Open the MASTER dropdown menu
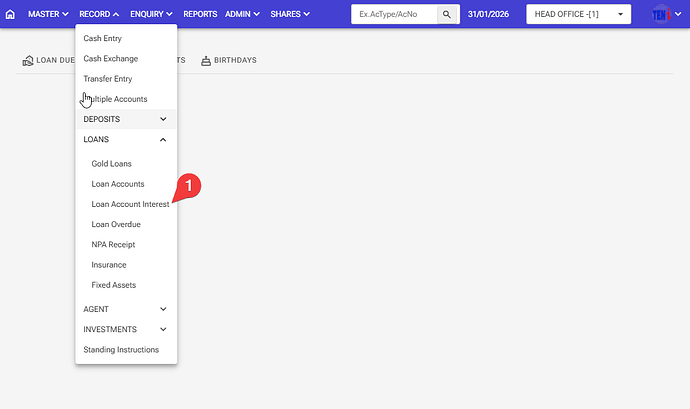Viewport: 690px width, 409px height. [x=49, y=15]
